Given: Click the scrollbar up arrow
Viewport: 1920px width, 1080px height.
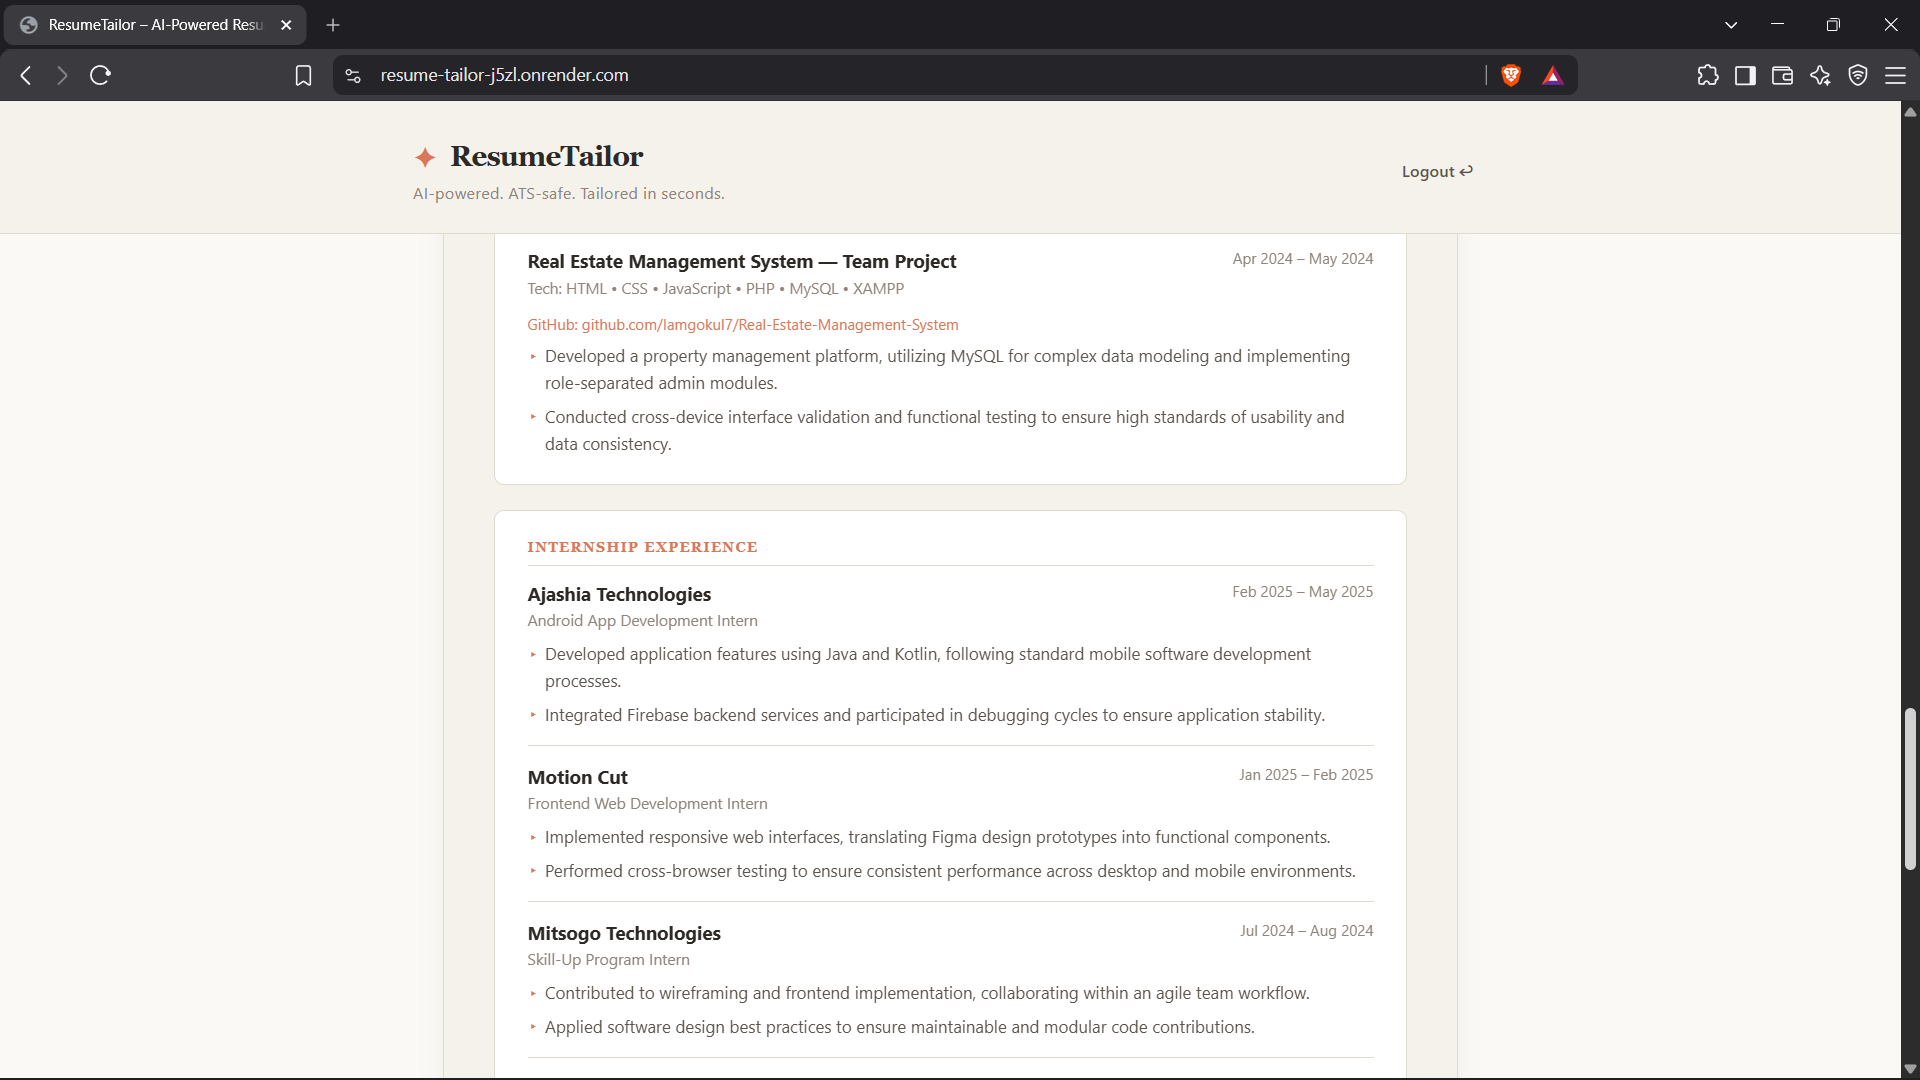Looking at the screenshot, I should (x=1910, y=111).
